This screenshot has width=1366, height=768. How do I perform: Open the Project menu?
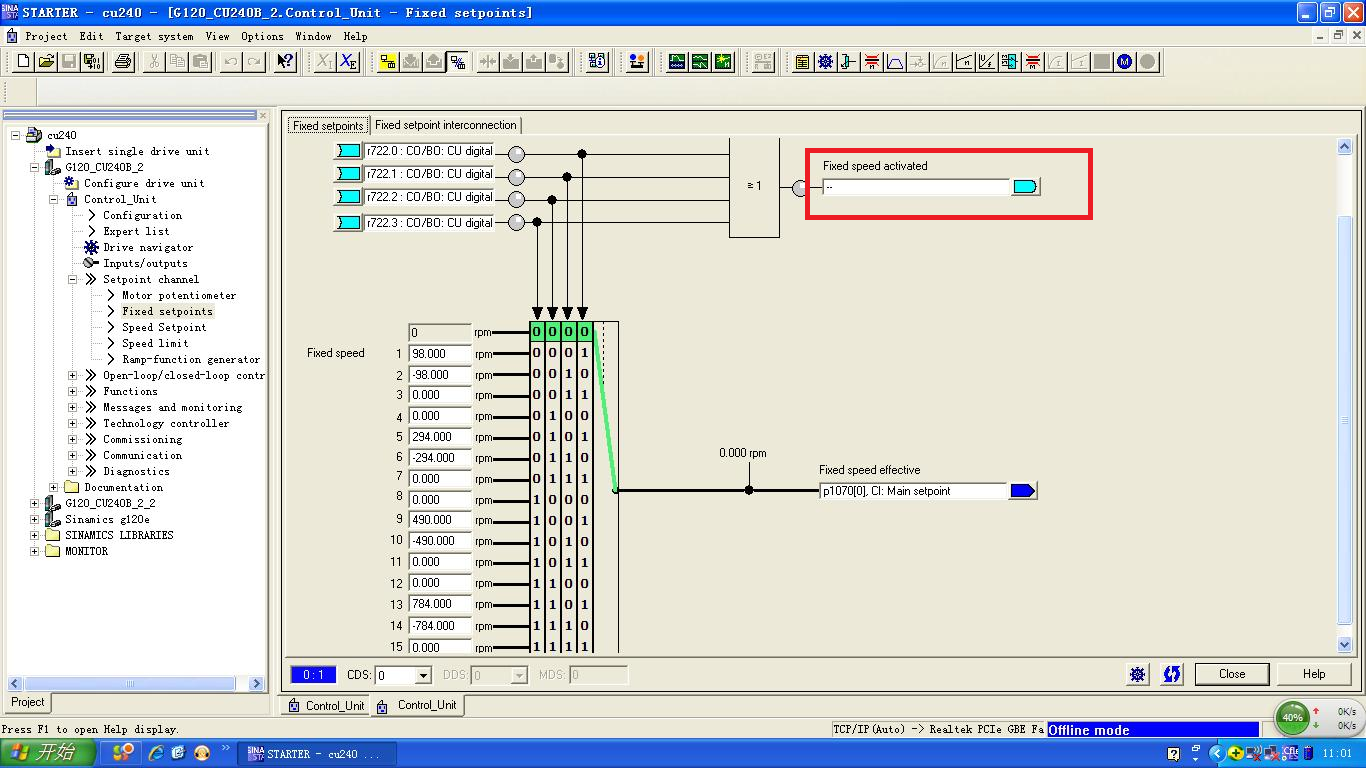pos(46,36)
